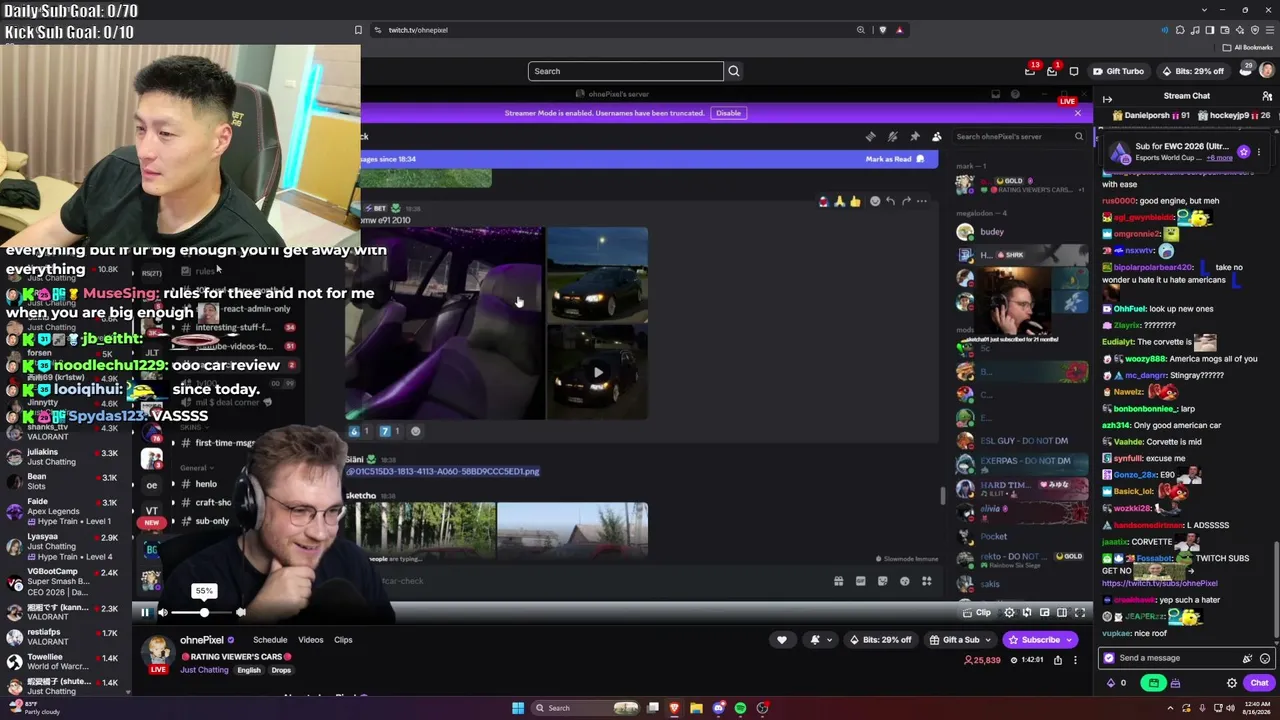
Task: Click the Twitch search magnifier button
Action: (x=734, y=71)
